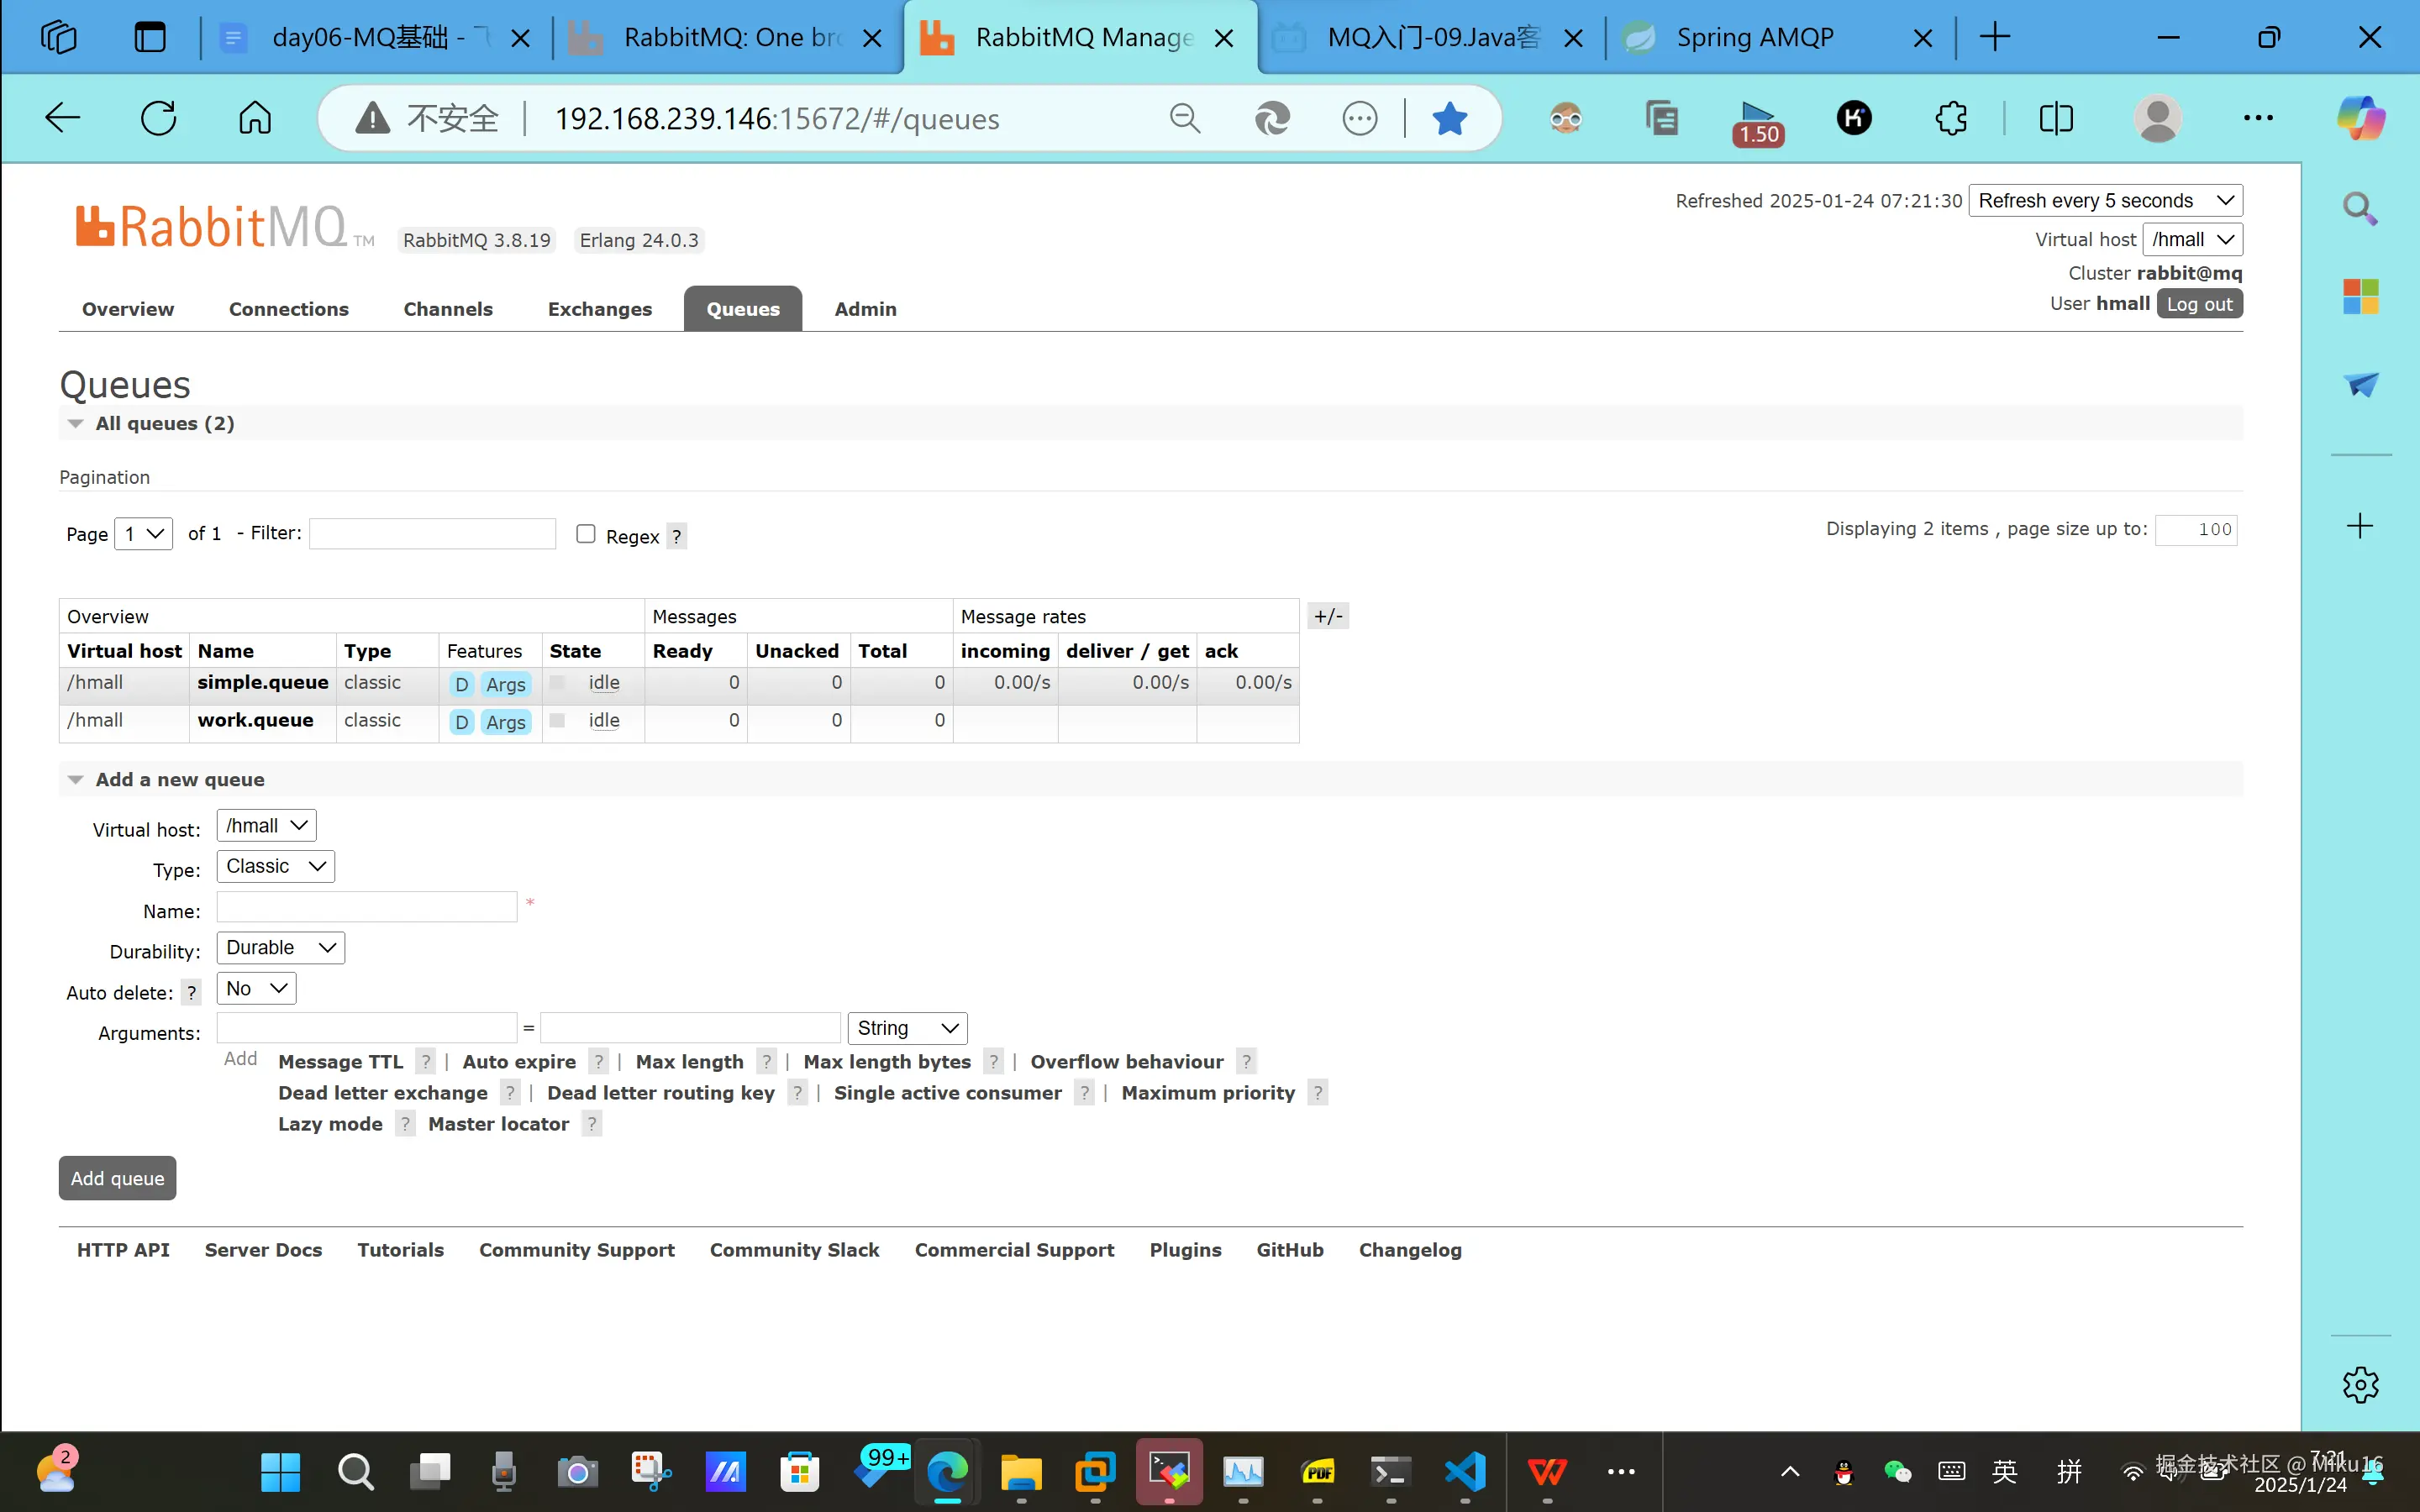Click the zoom magnifier icon in address bar
This screenshot has height=1512, width=2420.
coord(1184,119)
